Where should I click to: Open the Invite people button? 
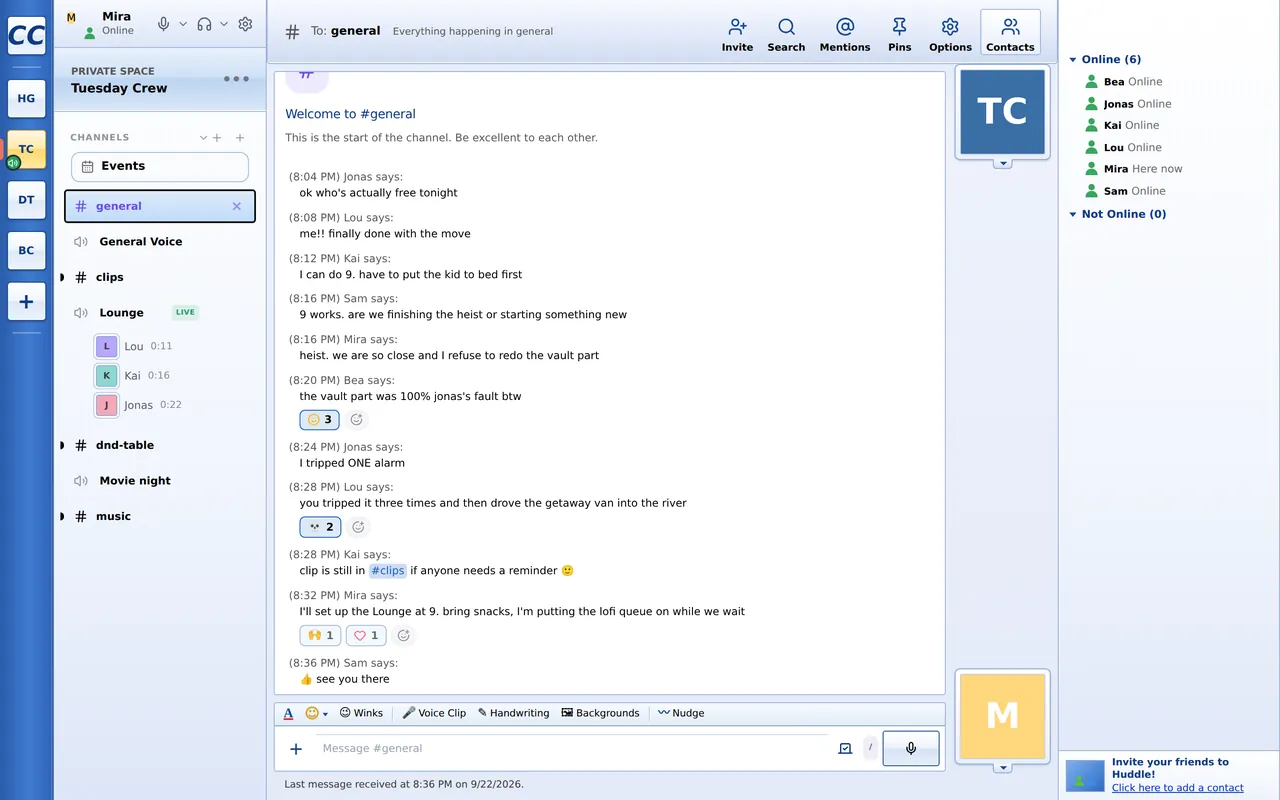click(x=737, y=33)
